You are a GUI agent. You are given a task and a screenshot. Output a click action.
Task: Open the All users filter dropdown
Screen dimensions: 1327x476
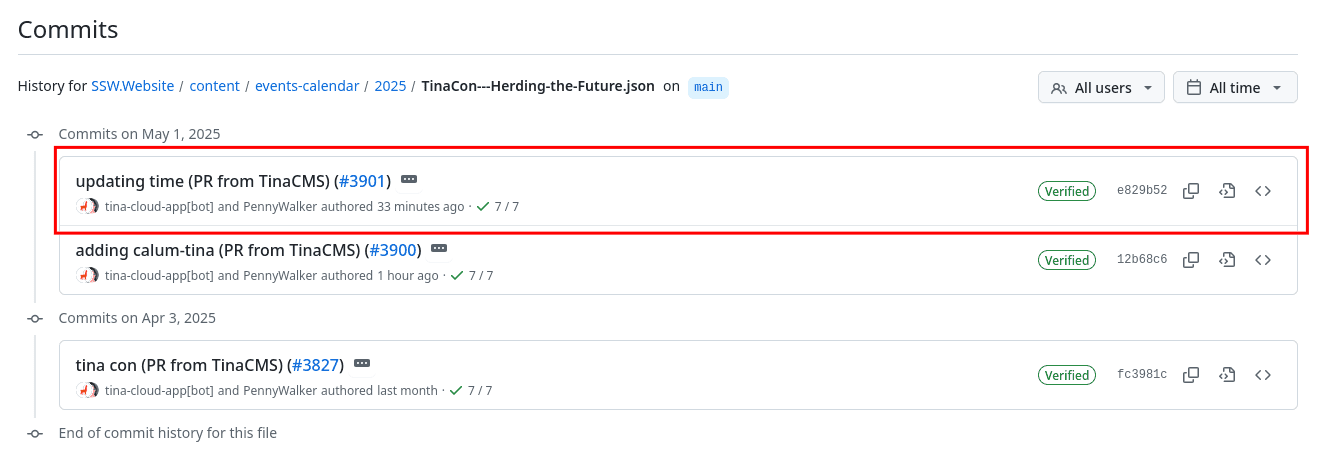tap(1101, 88)
